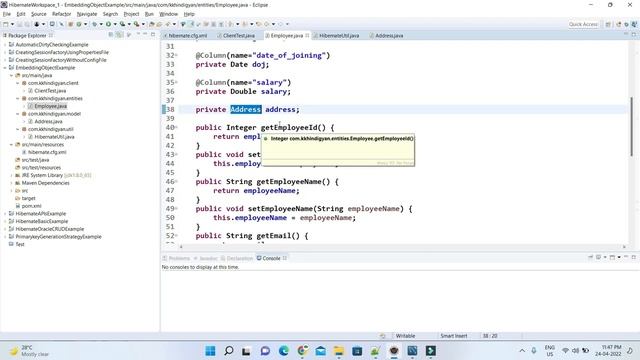The width and height of the screenshot is (640, 360).
Task: Switch to the ClientTest.java editor tab
Action: [238, 36]
